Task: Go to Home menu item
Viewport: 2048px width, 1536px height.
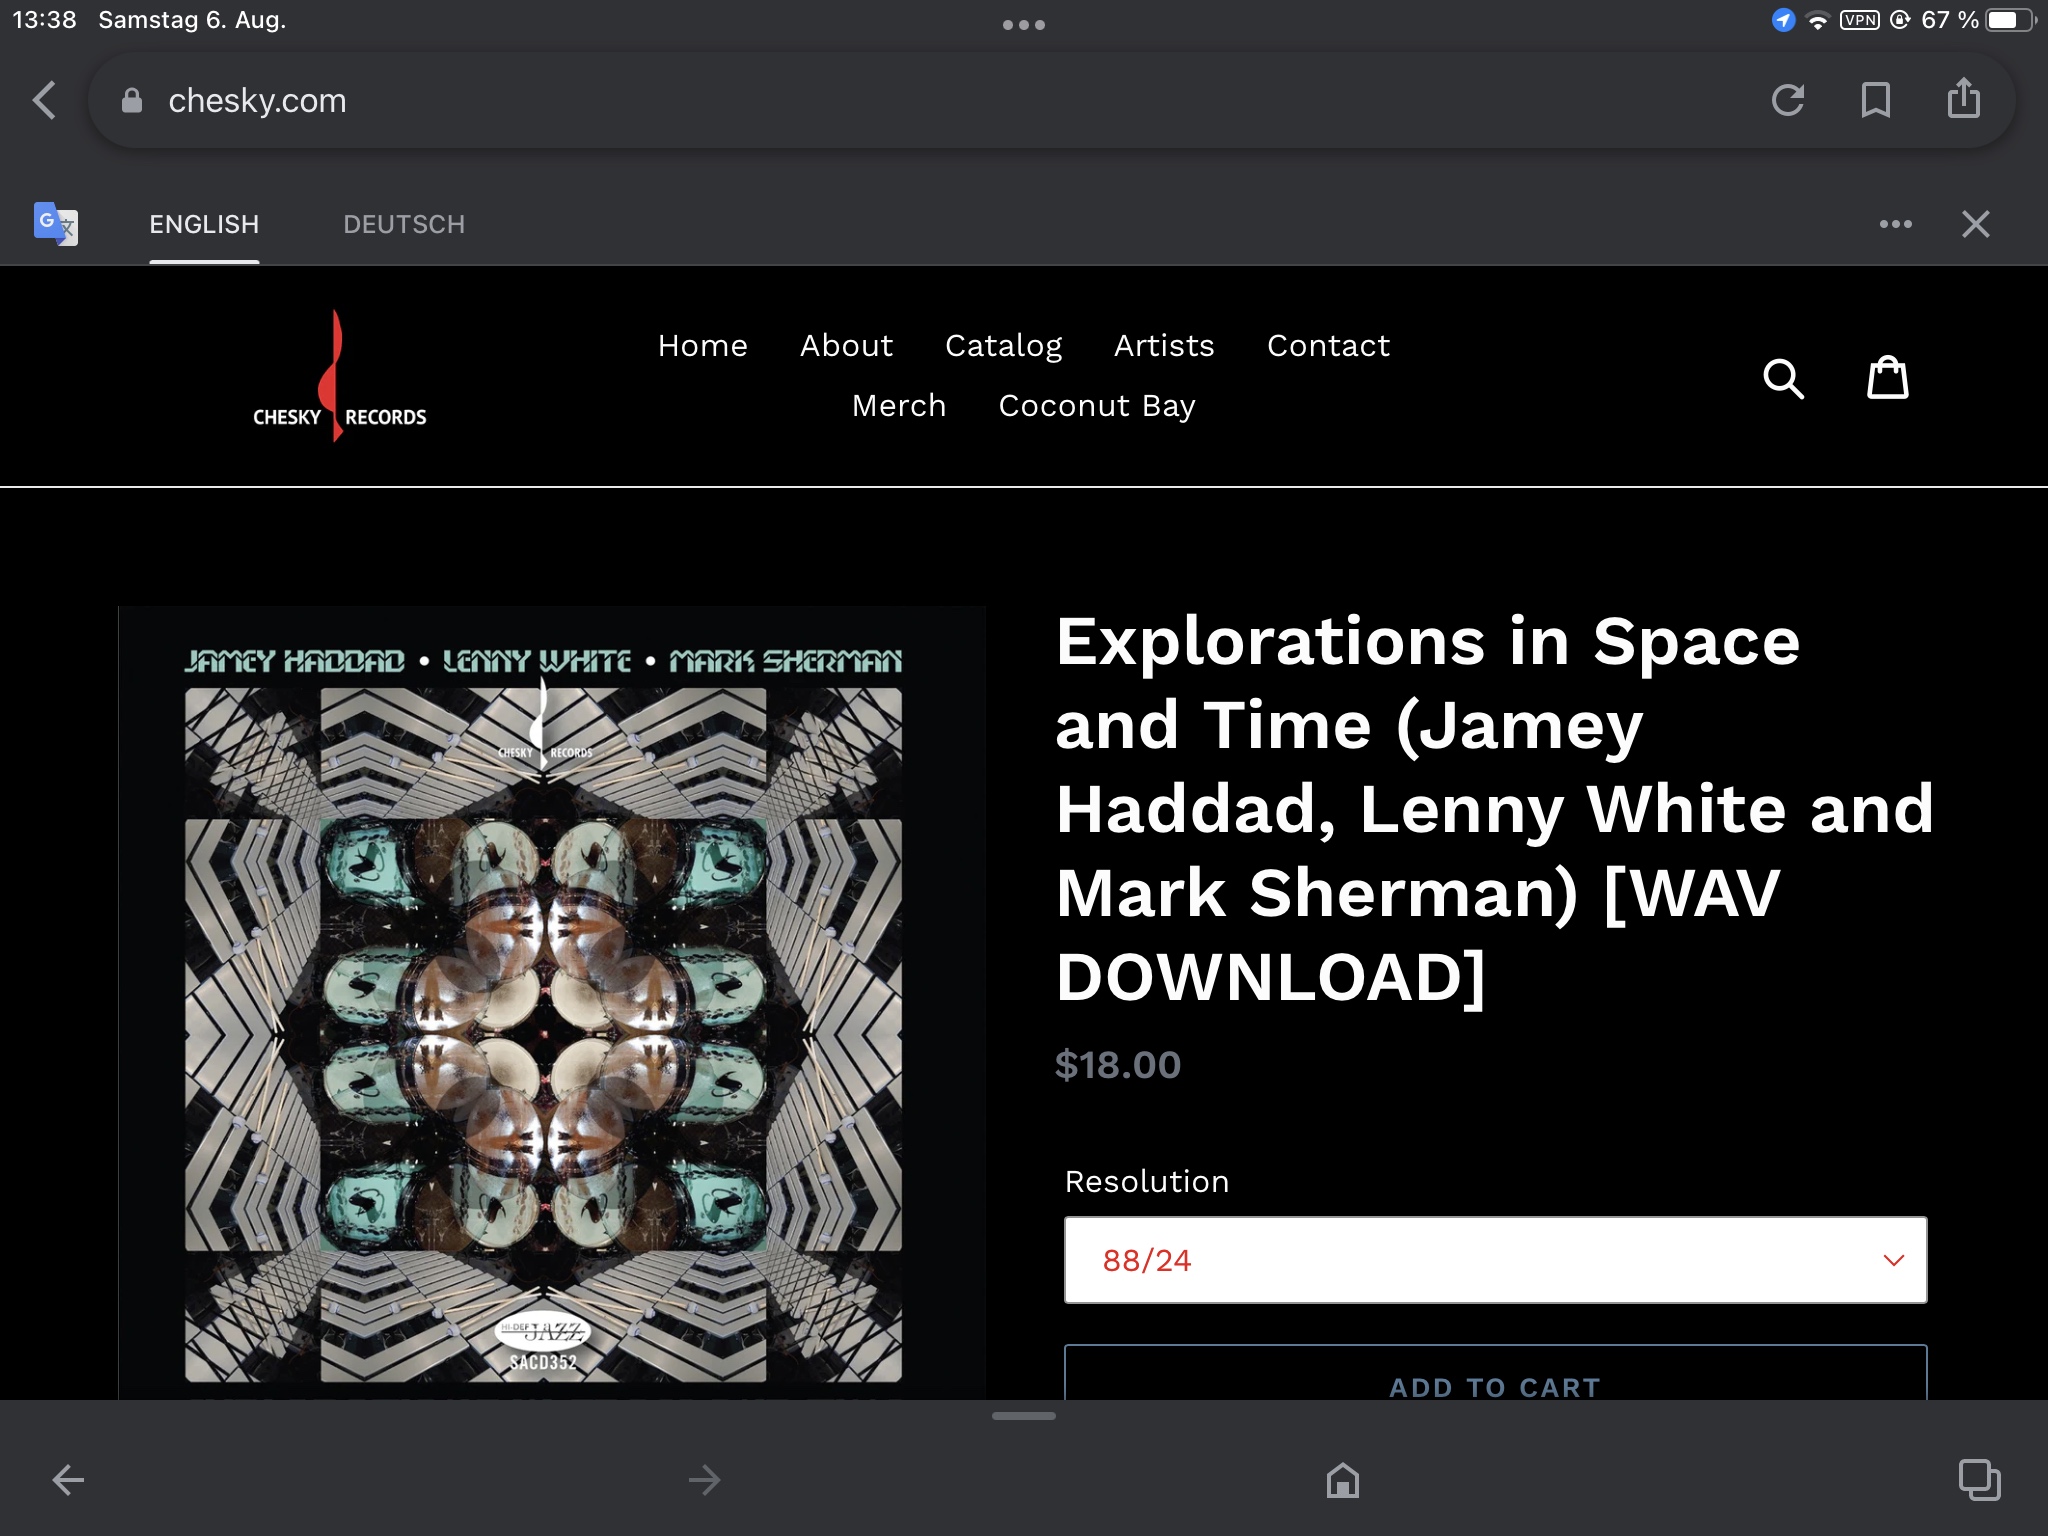Action: (702, 346)
